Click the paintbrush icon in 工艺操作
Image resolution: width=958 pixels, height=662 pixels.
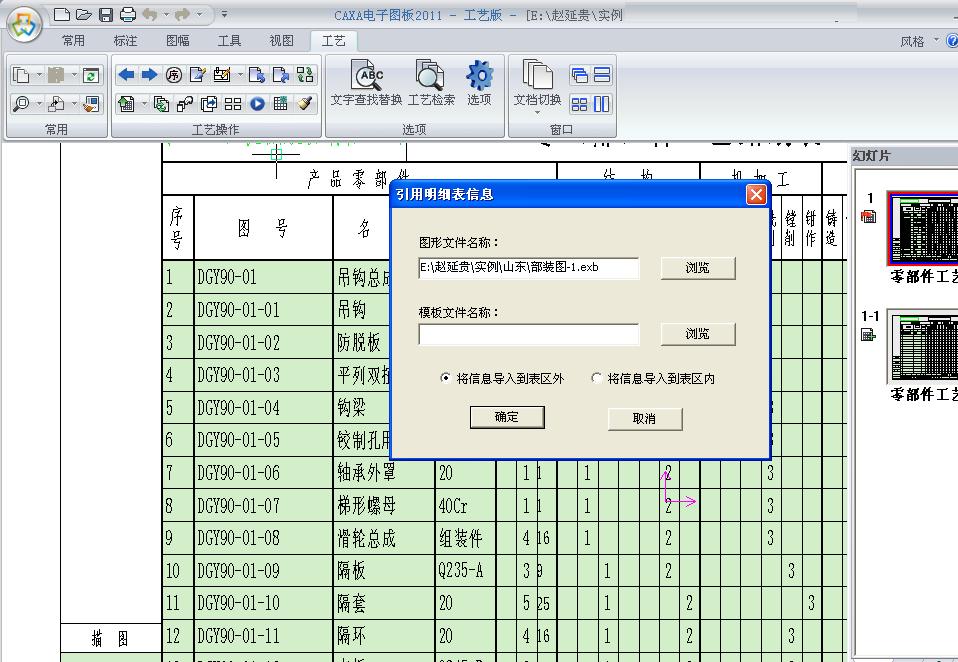306,103
